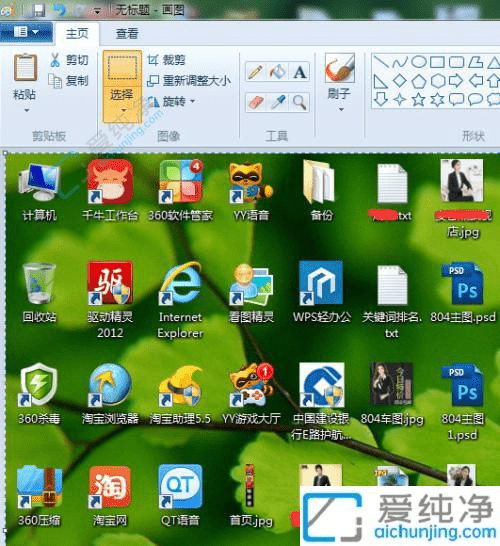Viewport: 500px width, 546px height.
Task: Open the Paint application menu button
Action: click(26, 32)
